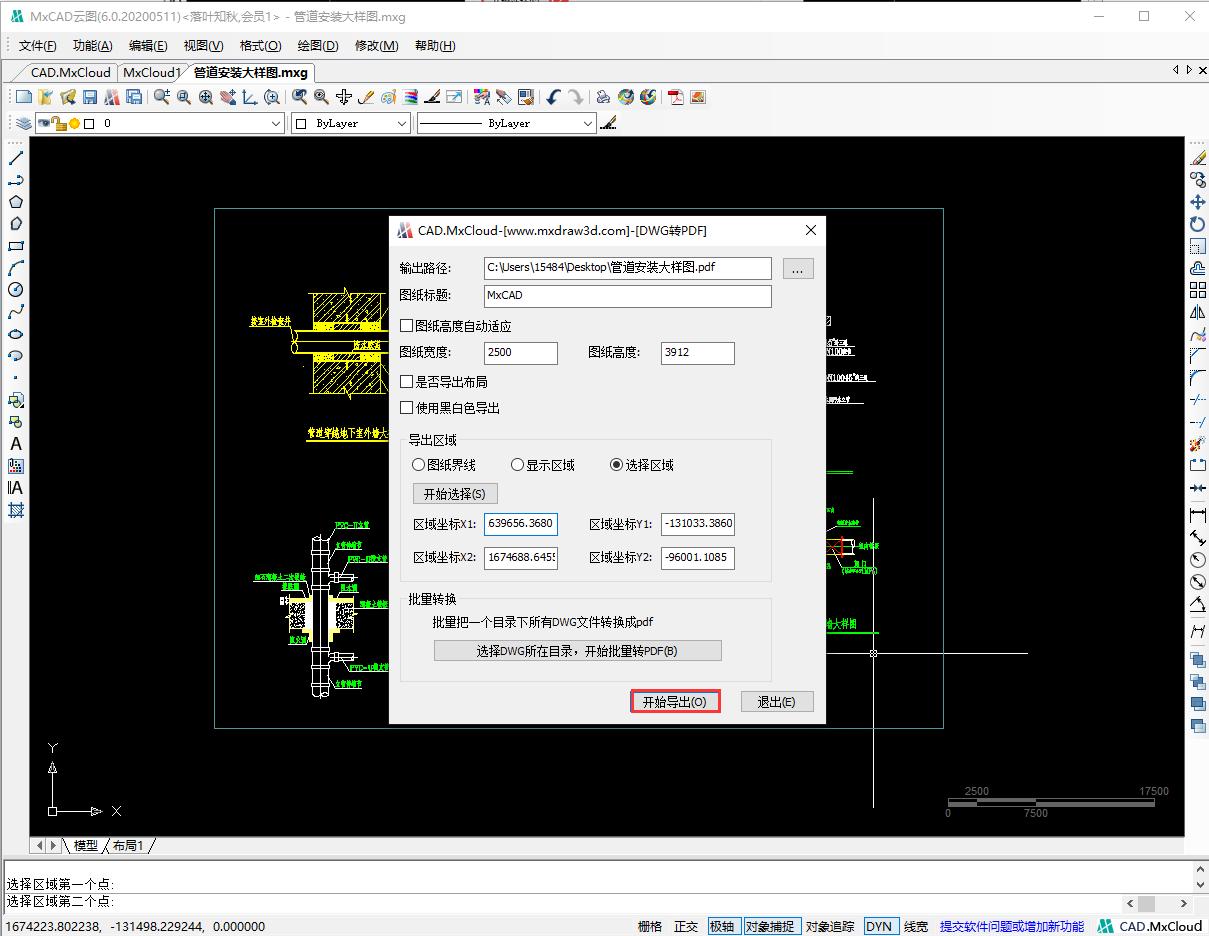Screen dimensions: 1209x936
Task: Click the Save icon on the toolbar
Action: coord(89,96)
